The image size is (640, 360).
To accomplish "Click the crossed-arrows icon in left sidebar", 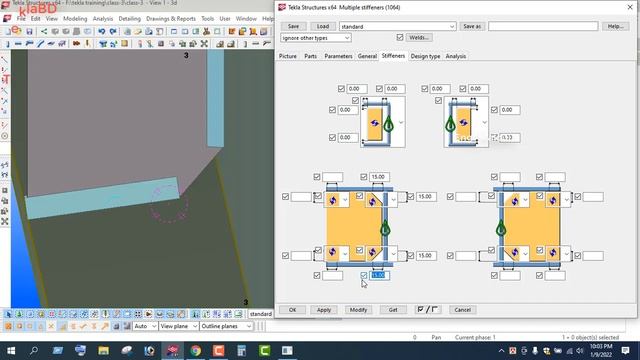I will pyautogui.click(x=5, y=221).
